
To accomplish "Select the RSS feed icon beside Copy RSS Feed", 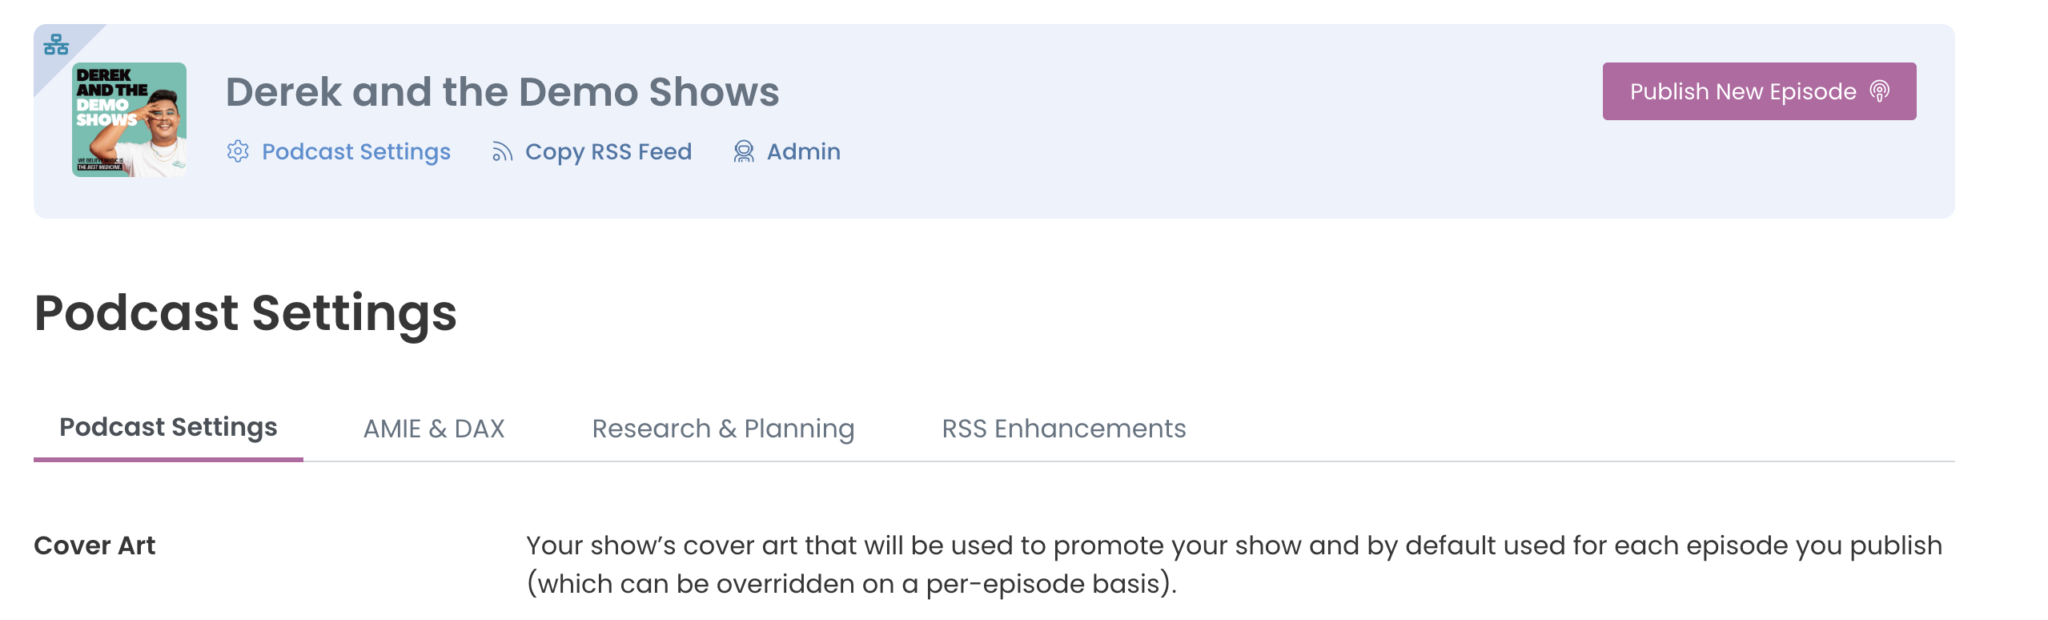I will coord(502,151).
